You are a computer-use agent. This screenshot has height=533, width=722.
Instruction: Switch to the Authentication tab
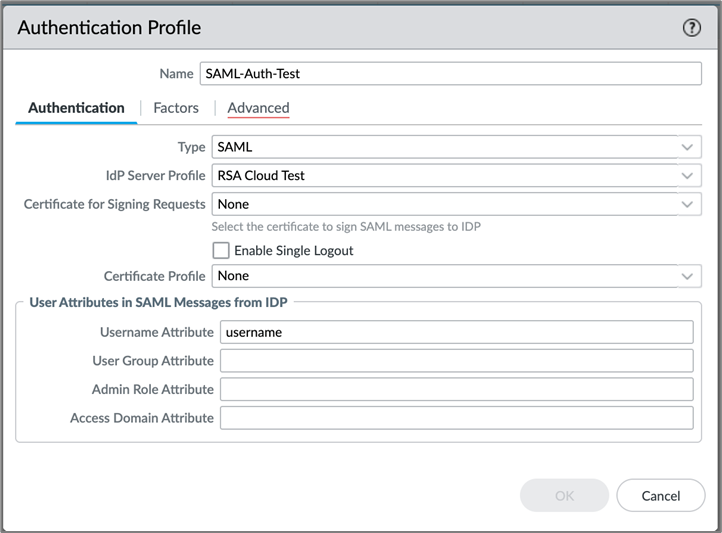(76, 108)
